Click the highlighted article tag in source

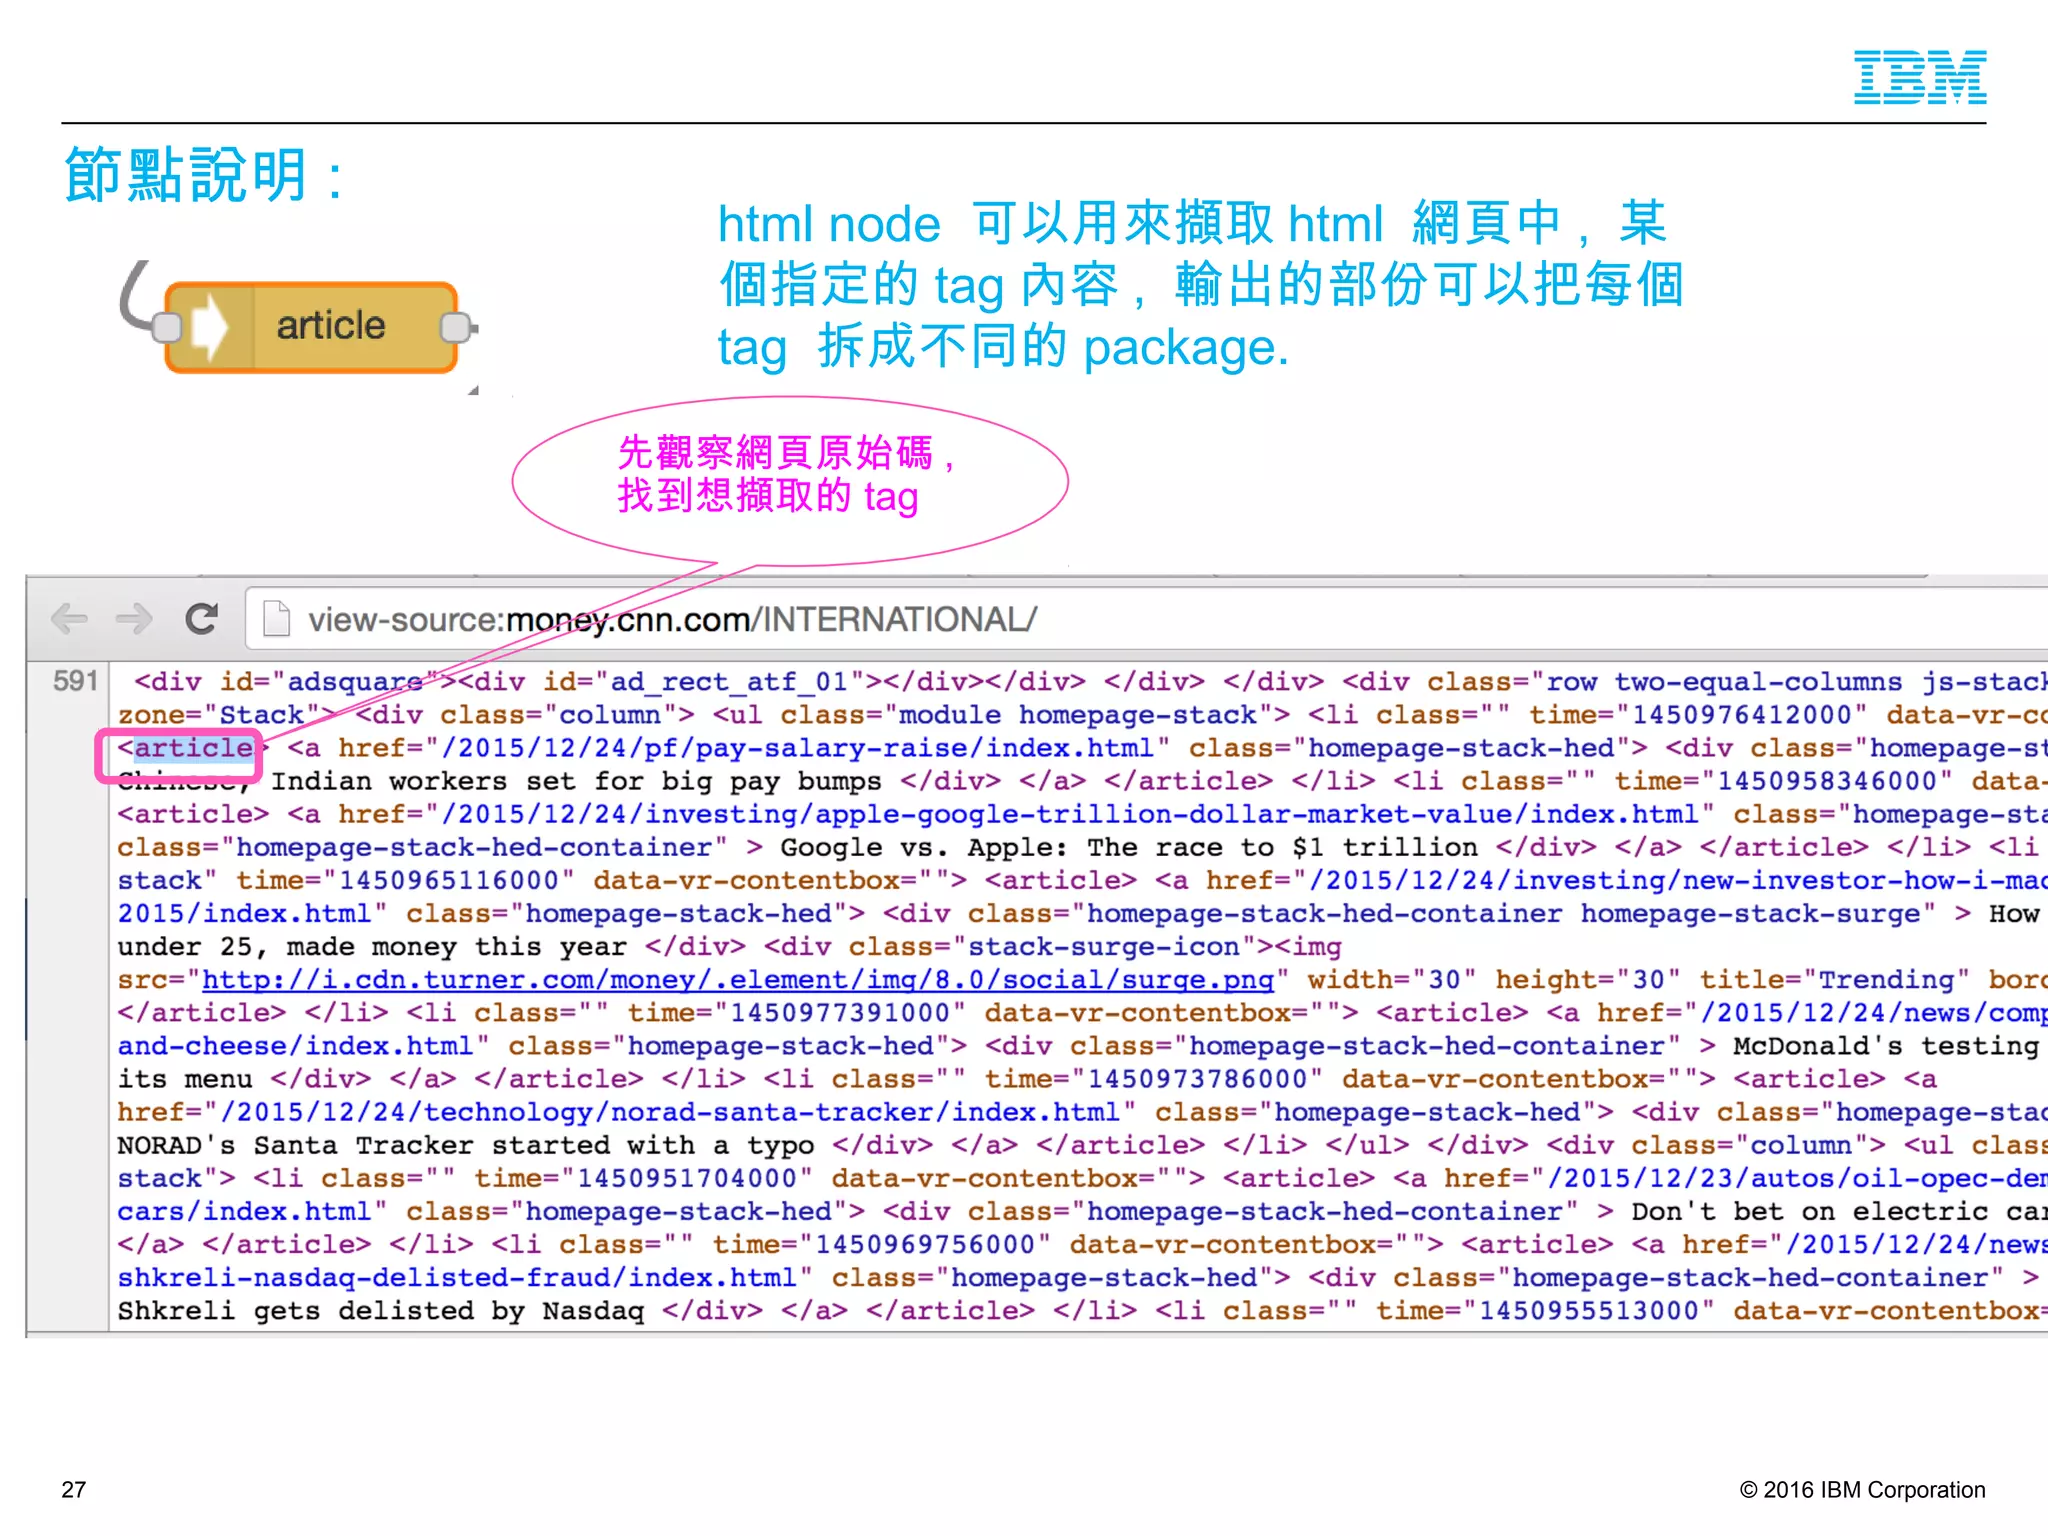coord(193,748)
